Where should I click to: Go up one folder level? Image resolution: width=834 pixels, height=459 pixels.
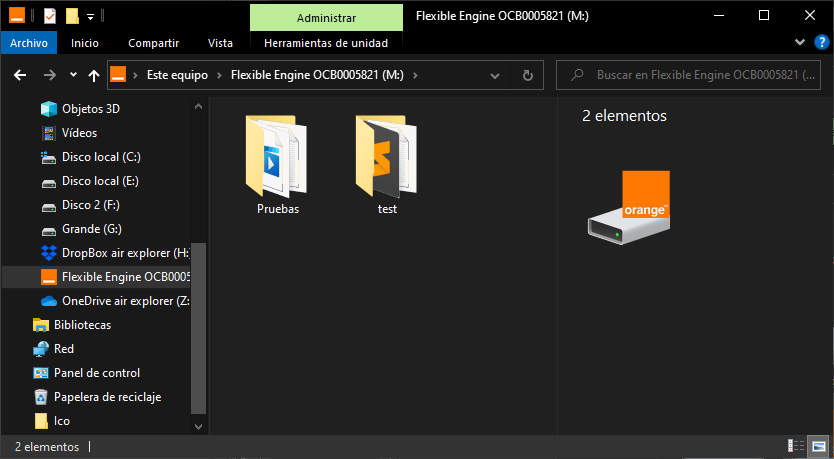pos(94,75)
